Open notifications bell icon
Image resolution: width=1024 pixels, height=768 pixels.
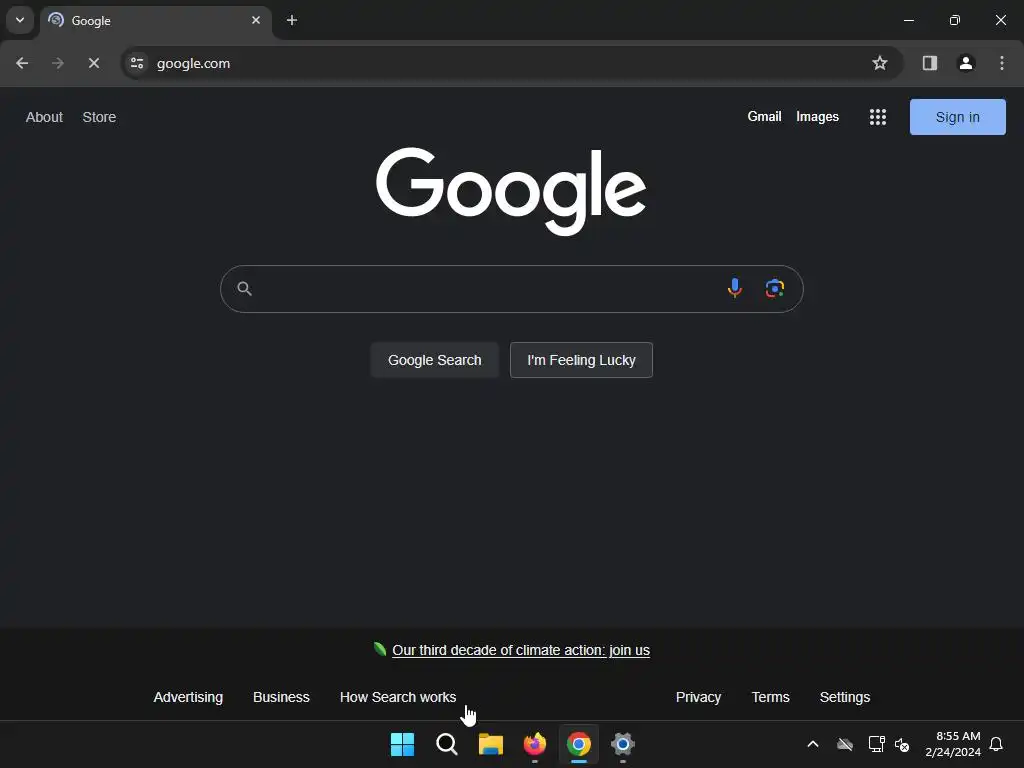997,744
